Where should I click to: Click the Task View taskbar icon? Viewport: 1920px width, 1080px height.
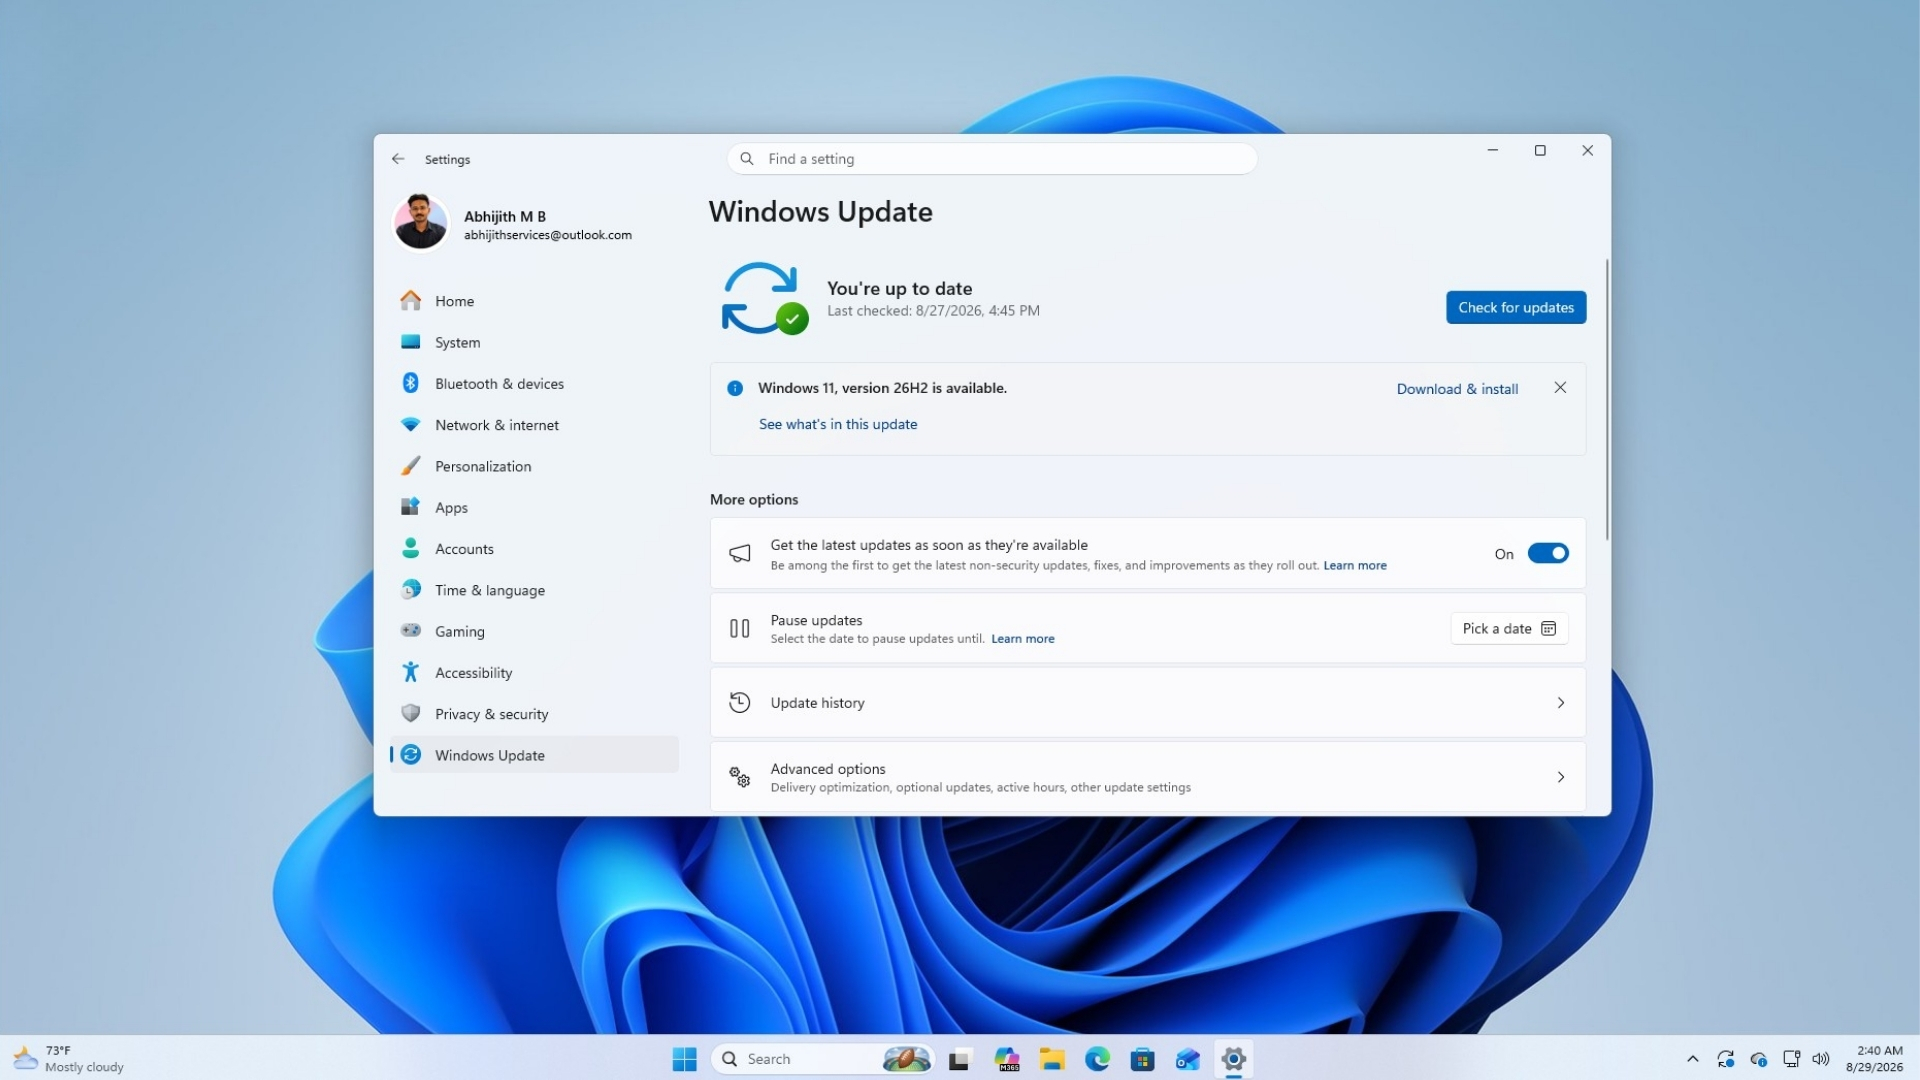coord(960,1059)
